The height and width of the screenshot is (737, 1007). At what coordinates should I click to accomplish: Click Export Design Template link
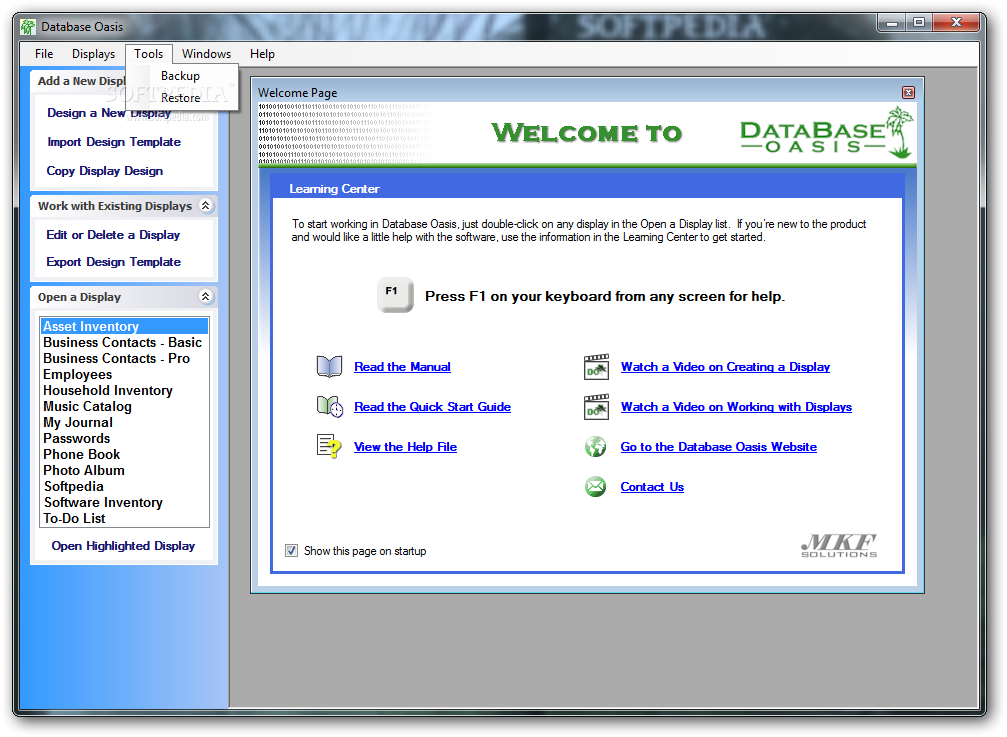click(x=114, y=262)
